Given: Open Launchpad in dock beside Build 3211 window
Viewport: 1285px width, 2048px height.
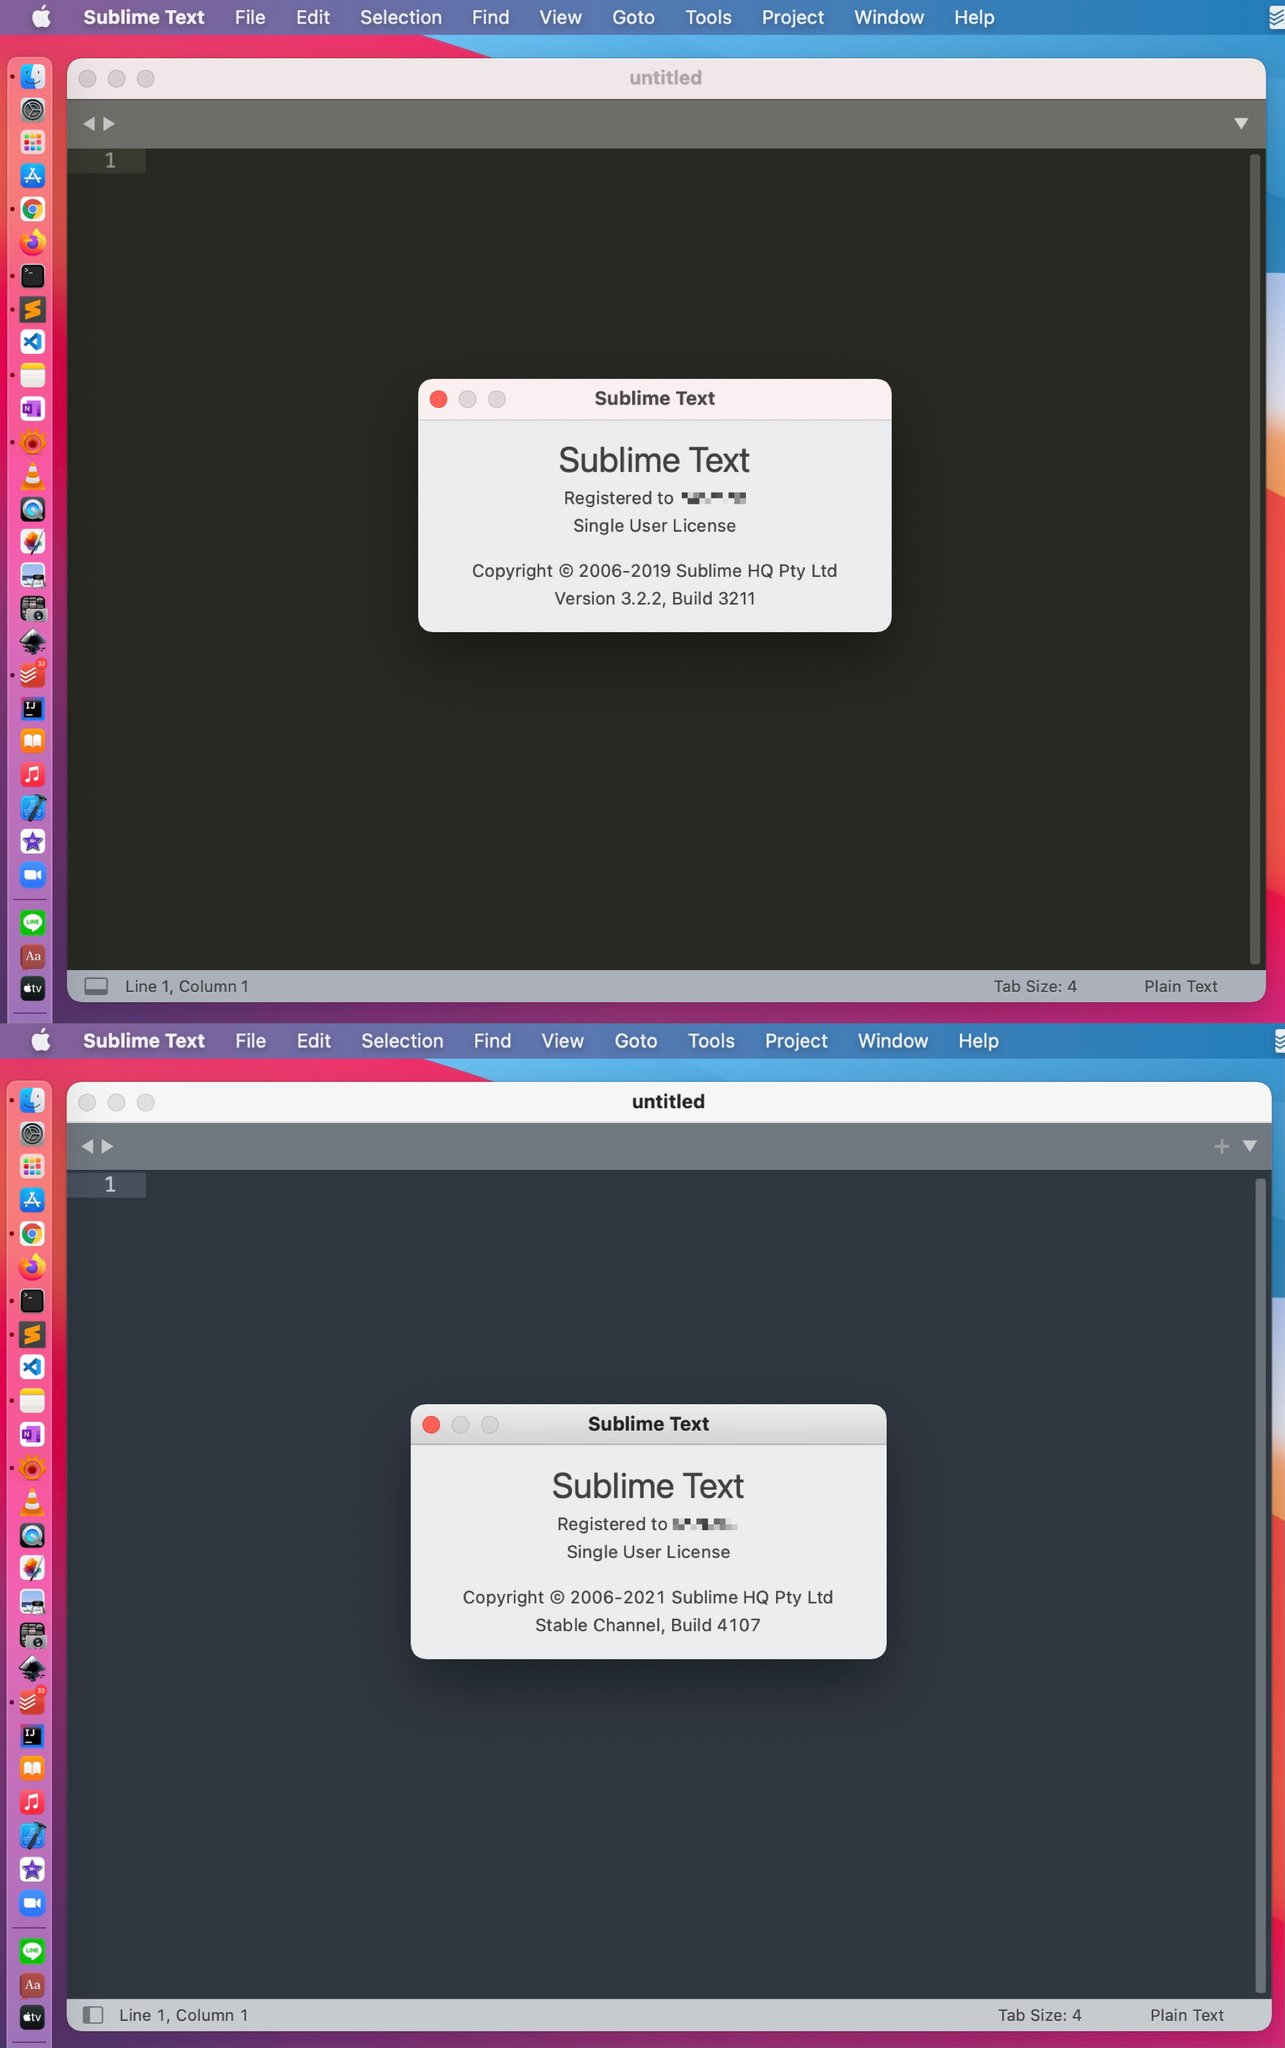Looking at the screenshot, I should [x=33, y=142].
